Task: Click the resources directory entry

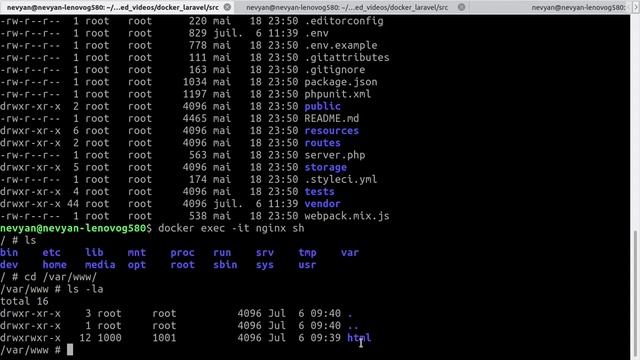Action: [331, 131]
